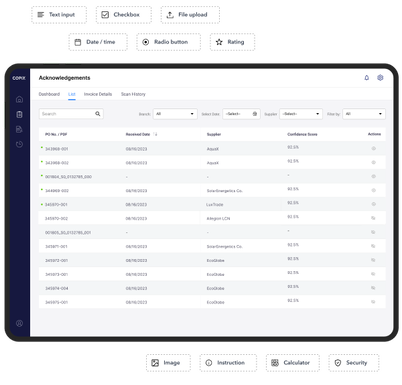Click the action icon for row 344969-002

coord(373,190)
